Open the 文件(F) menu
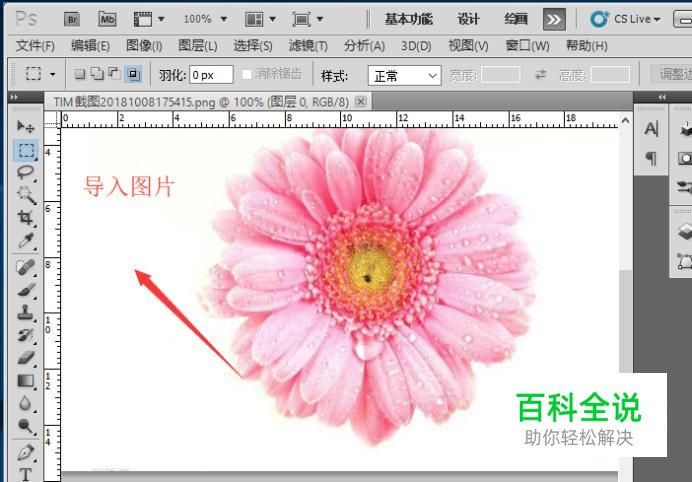 (x=35, y=46)
